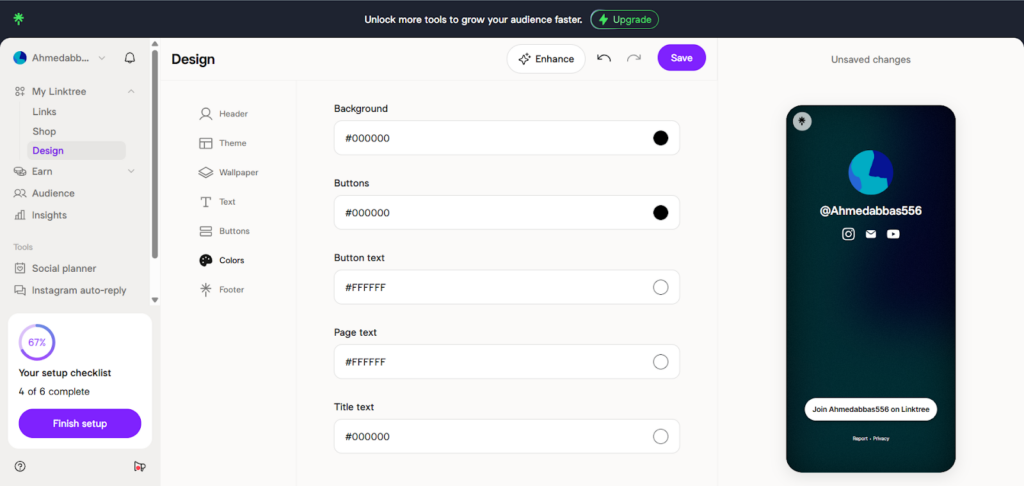Open Insights from the sidebar
The width and height of the screenshot is (1024, 486).
[x=49, y=215]
